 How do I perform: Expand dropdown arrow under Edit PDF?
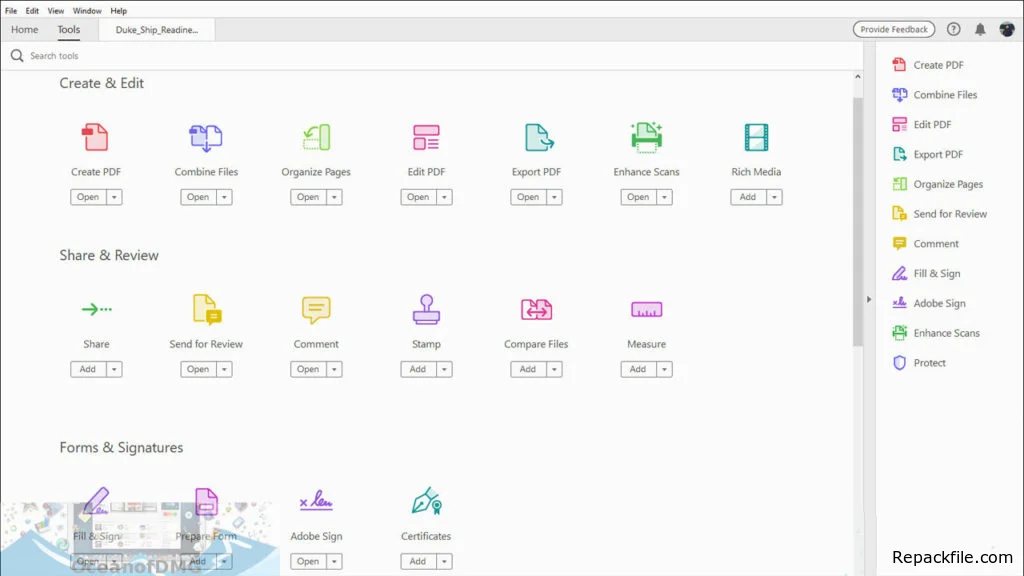444,197
